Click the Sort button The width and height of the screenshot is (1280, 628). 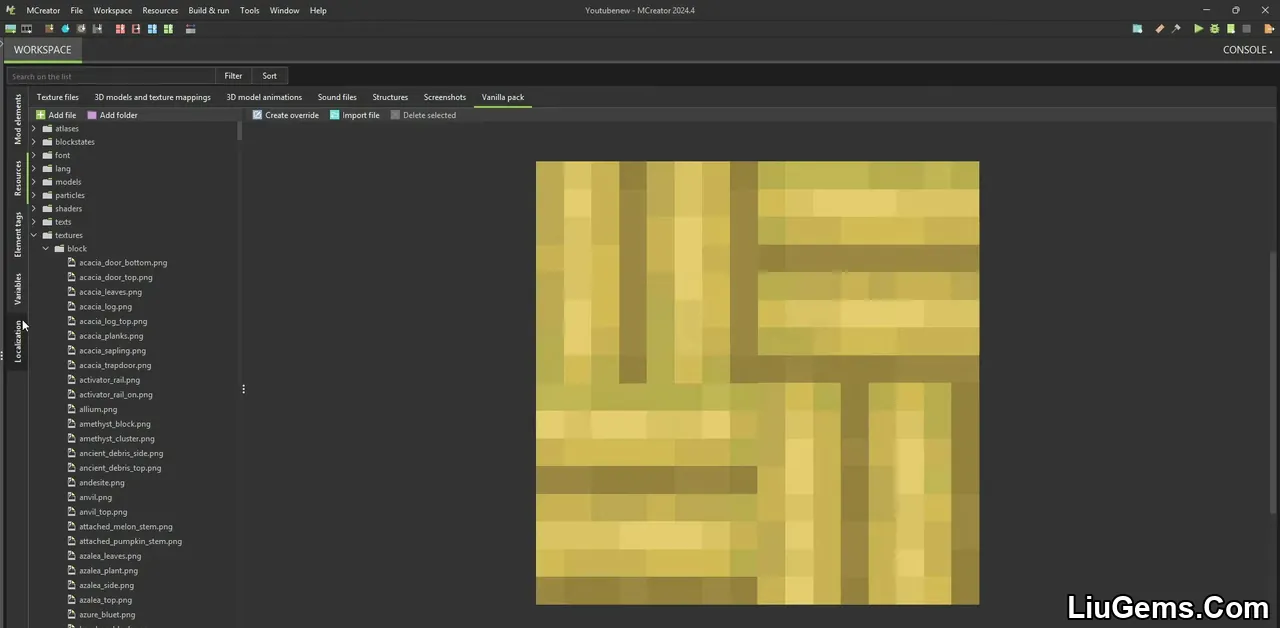(x=270, y=76)
